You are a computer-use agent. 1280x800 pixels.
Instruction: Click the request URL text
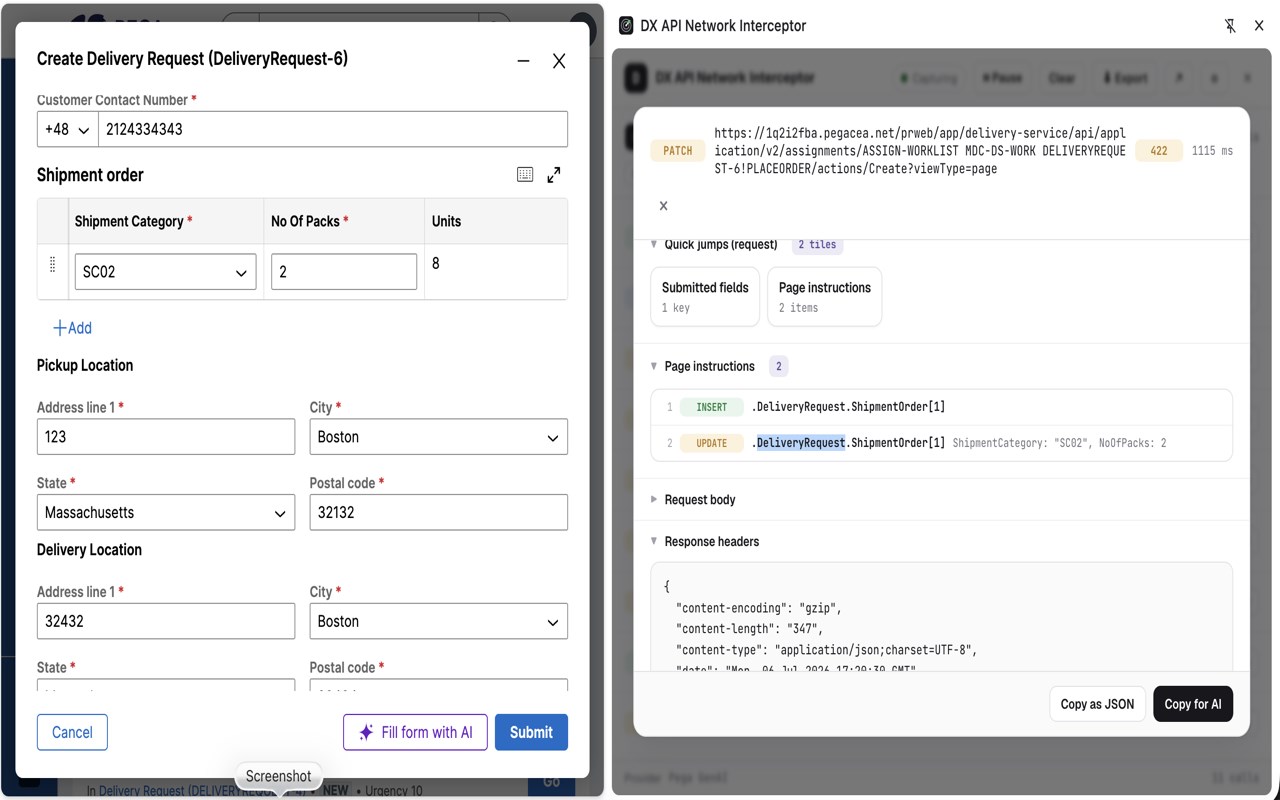click(920, 151)
